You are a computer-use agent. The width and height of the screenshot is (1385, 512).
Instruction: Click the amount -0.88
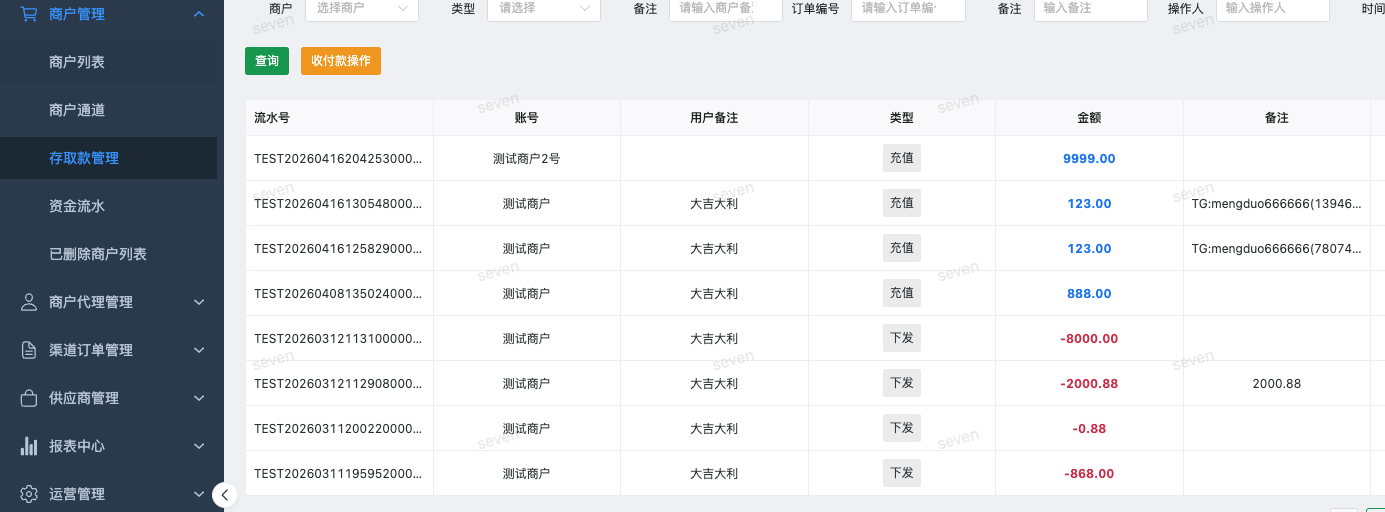pyautogui.click(x=1089, y=429)
